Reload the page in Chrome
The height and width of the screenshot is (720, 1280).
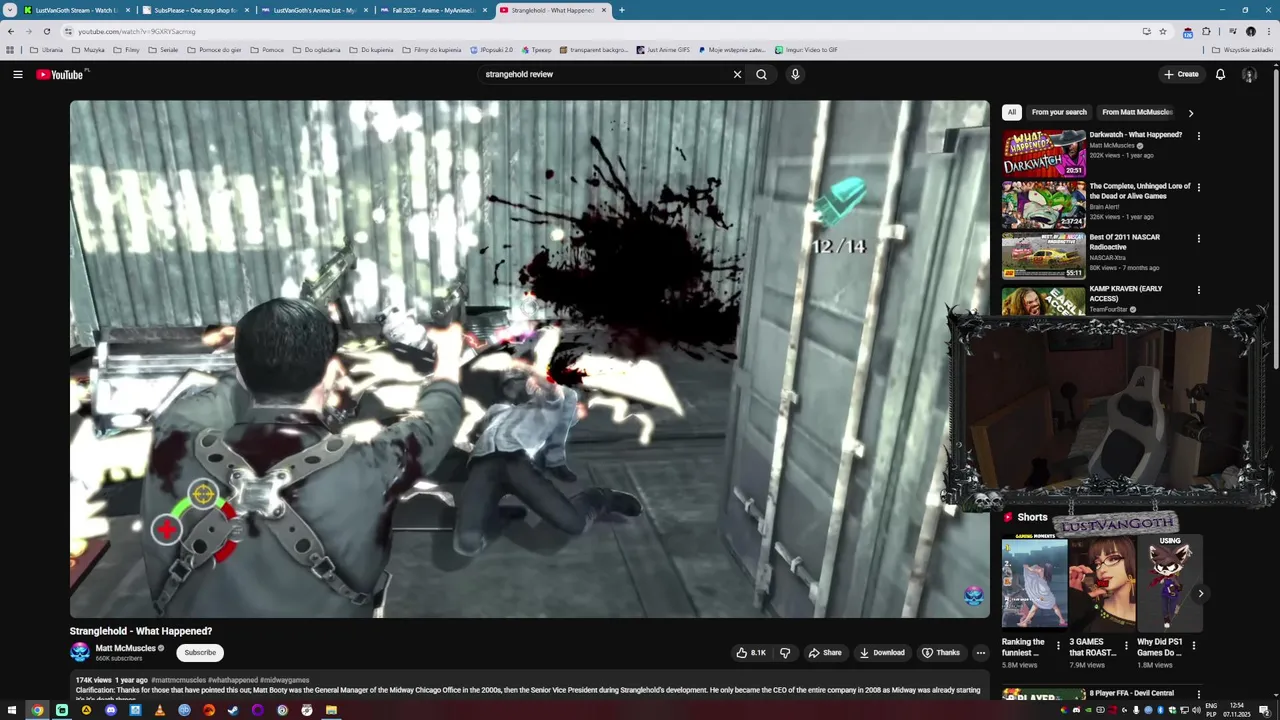coord(46,31)
